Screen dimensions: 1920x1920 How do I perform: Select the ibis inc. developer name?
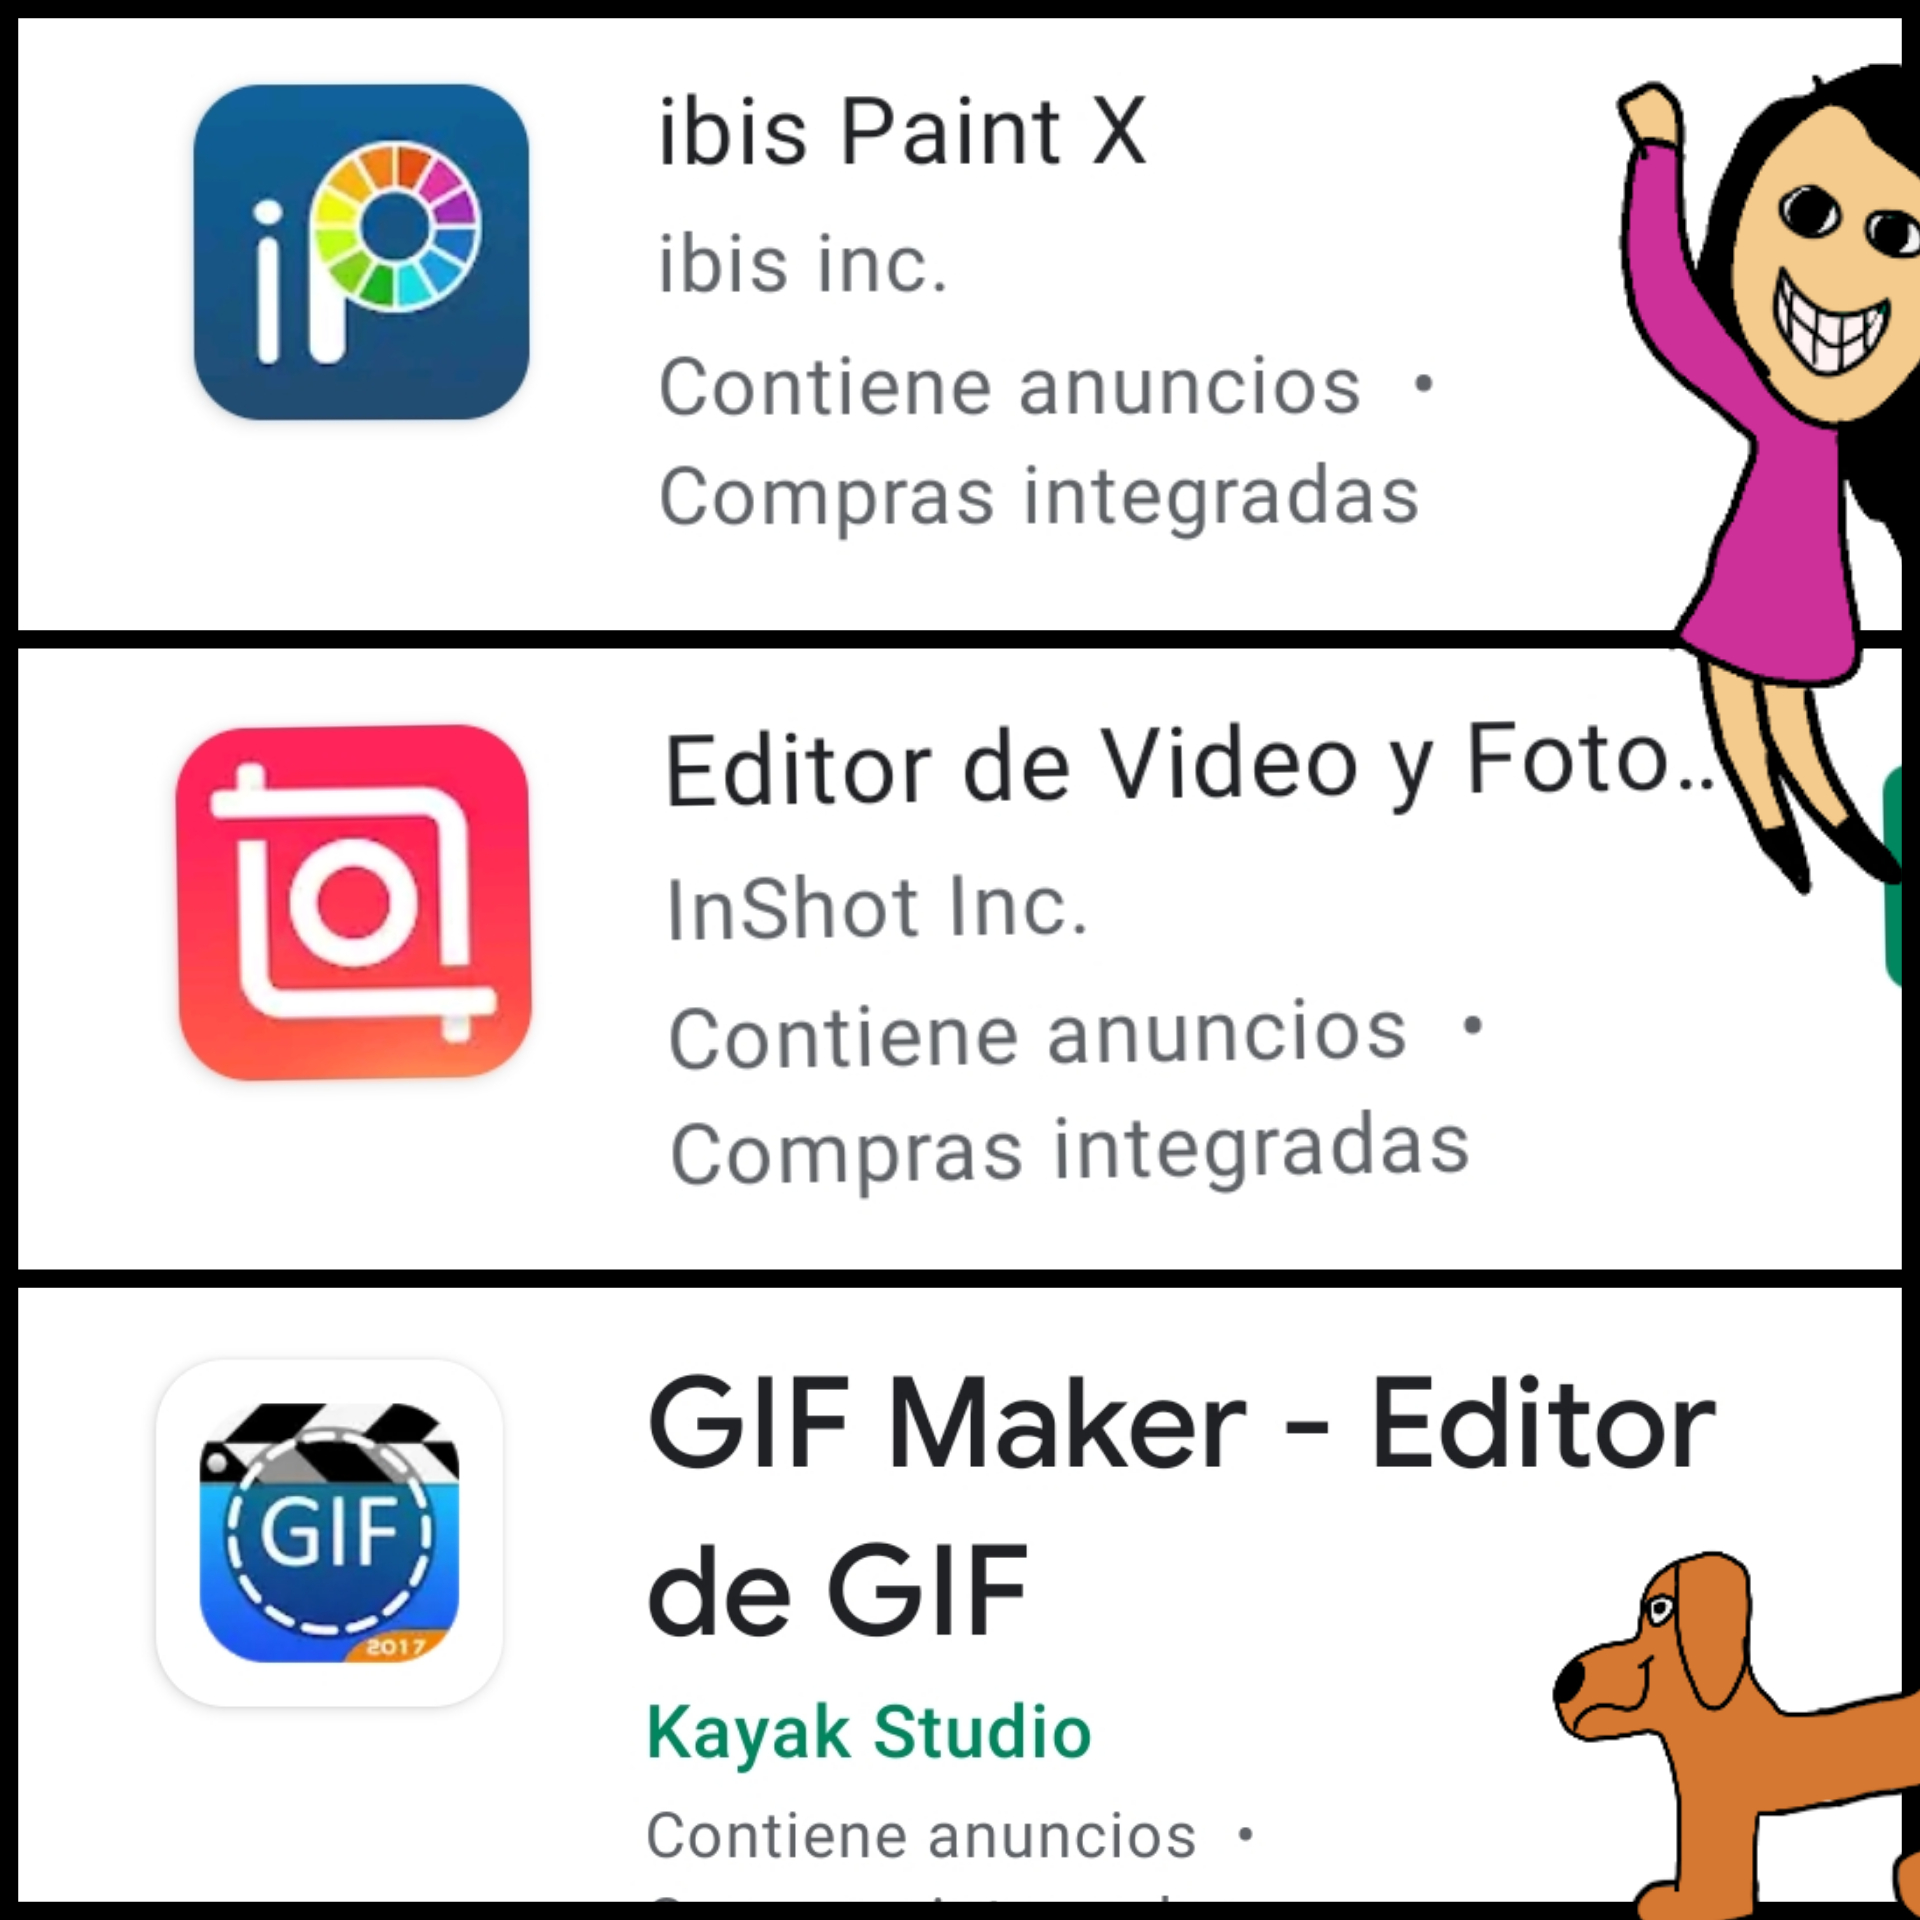click(802, 264)
